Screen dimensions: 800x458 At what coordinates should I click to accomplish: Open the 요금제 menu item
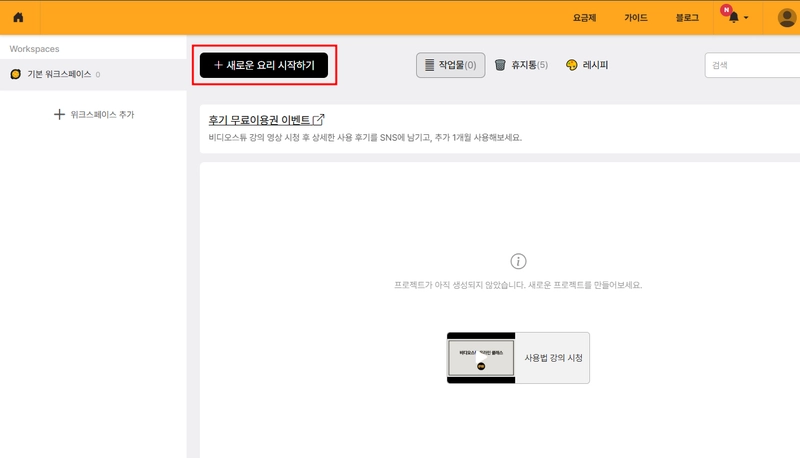[x=584, y=18]
